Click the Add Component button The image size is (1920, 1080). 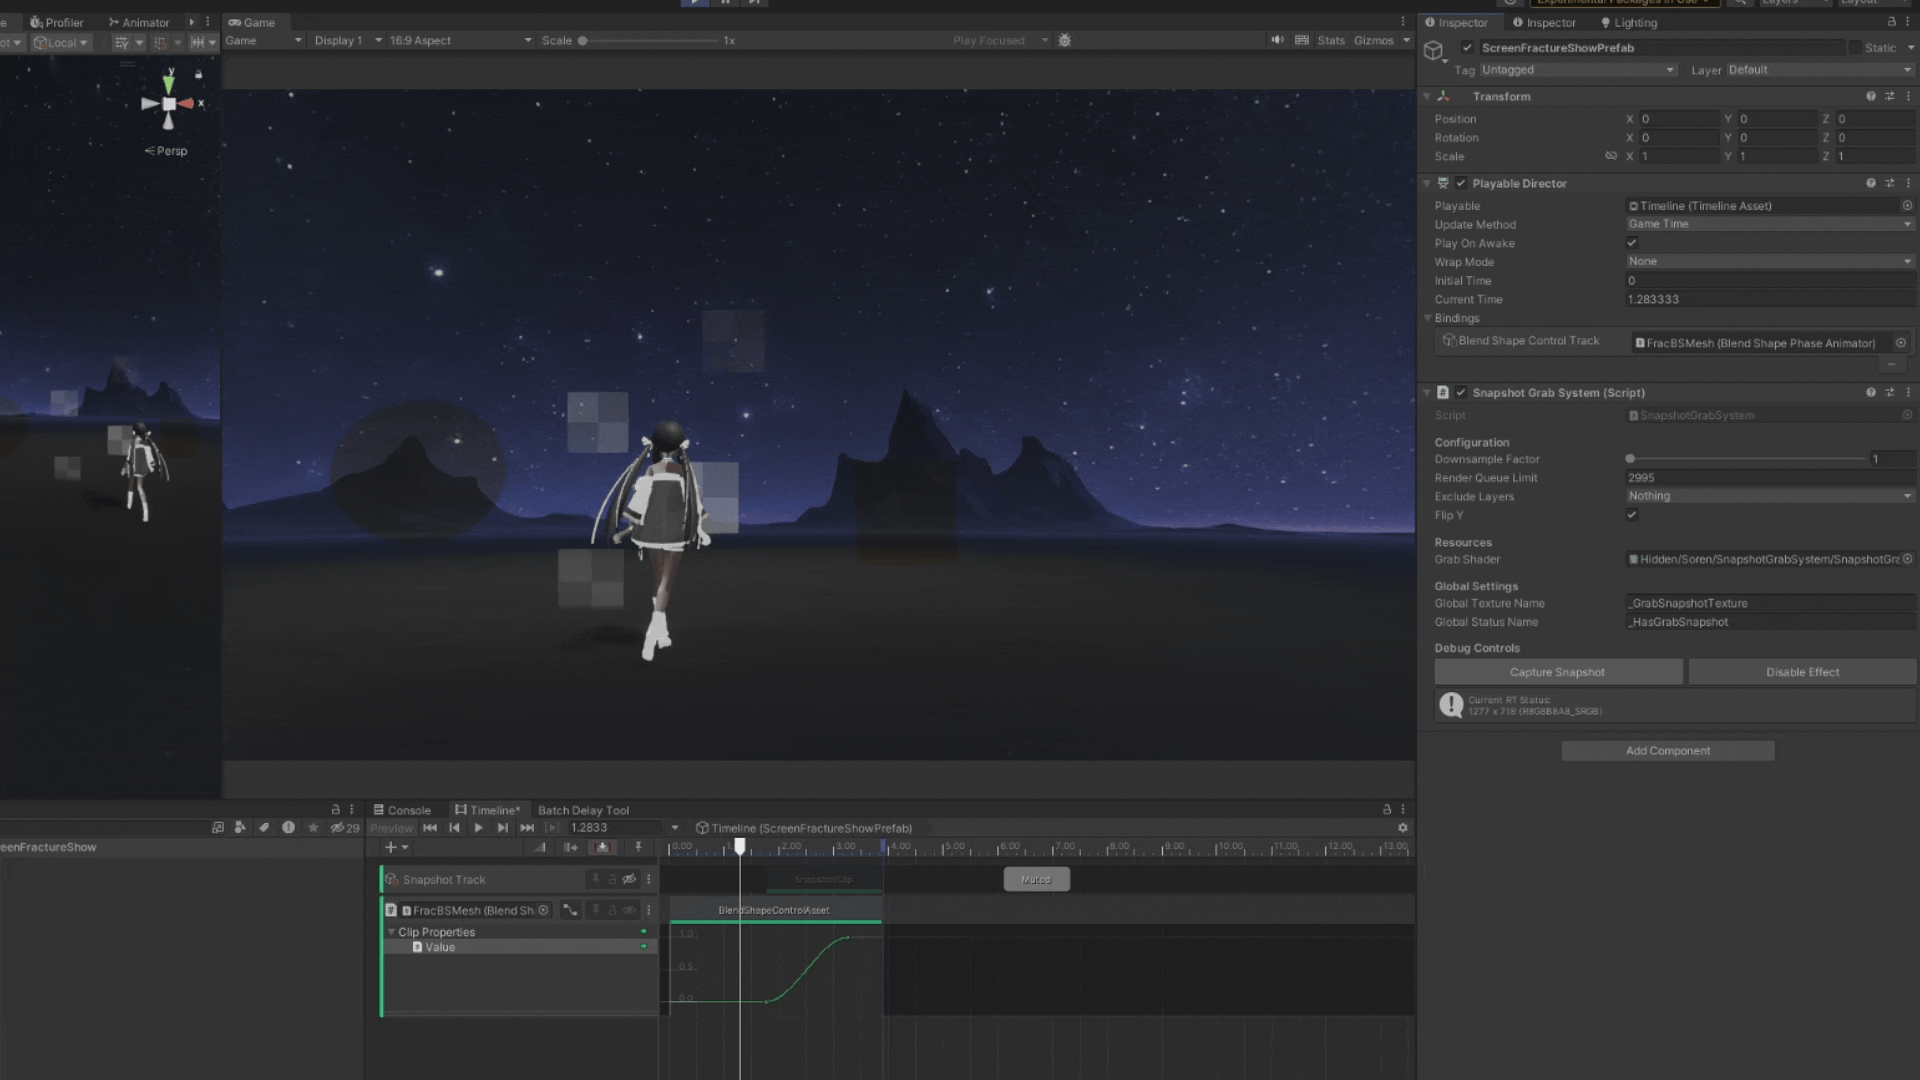click(x=1668, y=751)
